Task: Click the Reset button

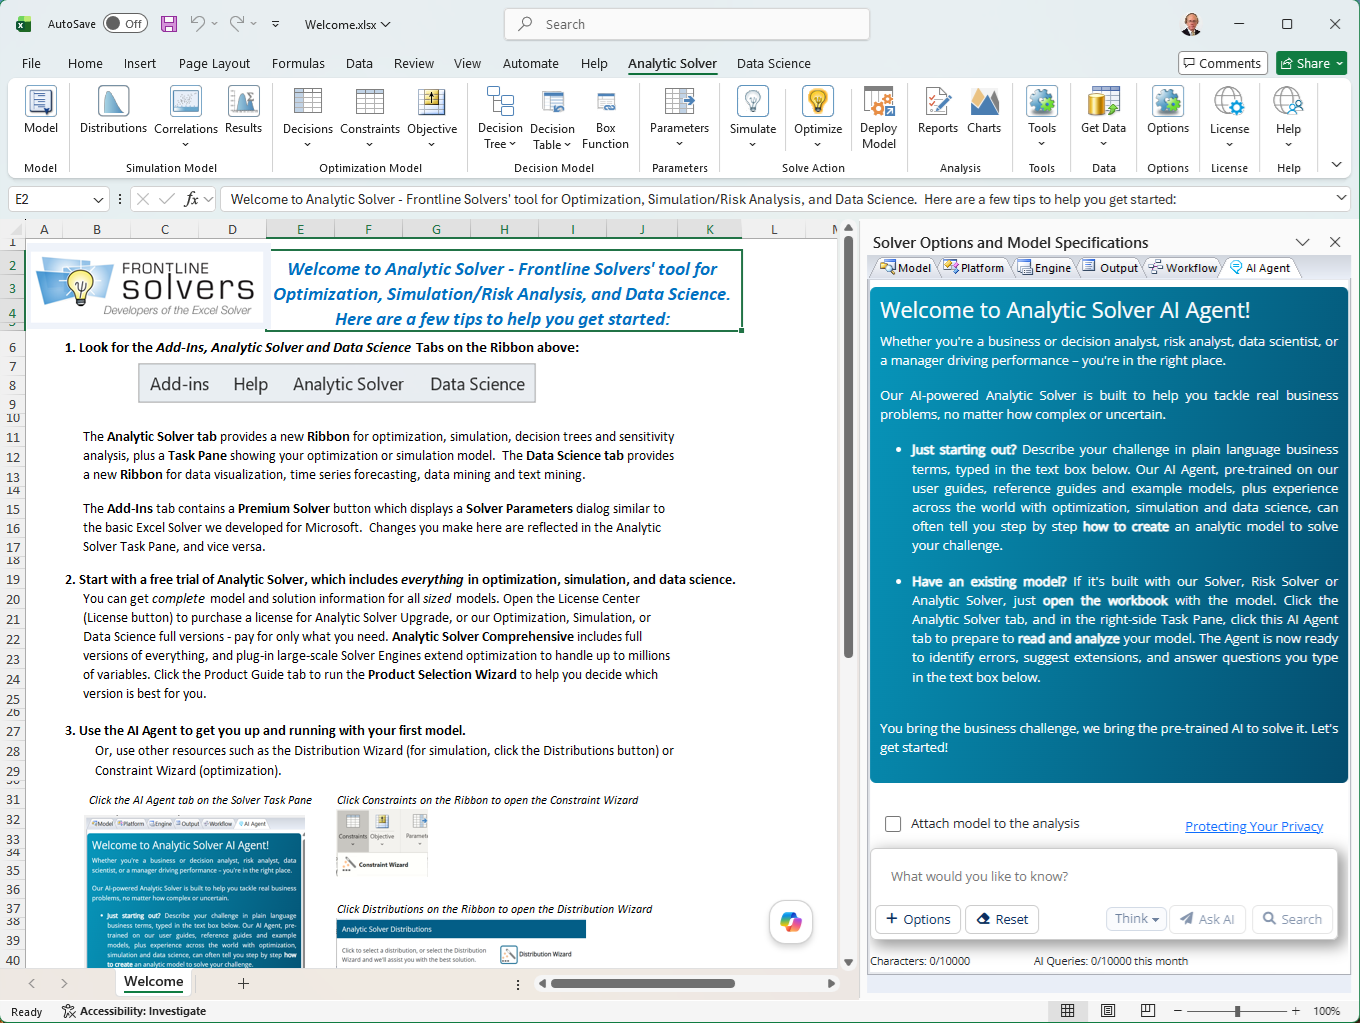Action: pos(1002,919)
